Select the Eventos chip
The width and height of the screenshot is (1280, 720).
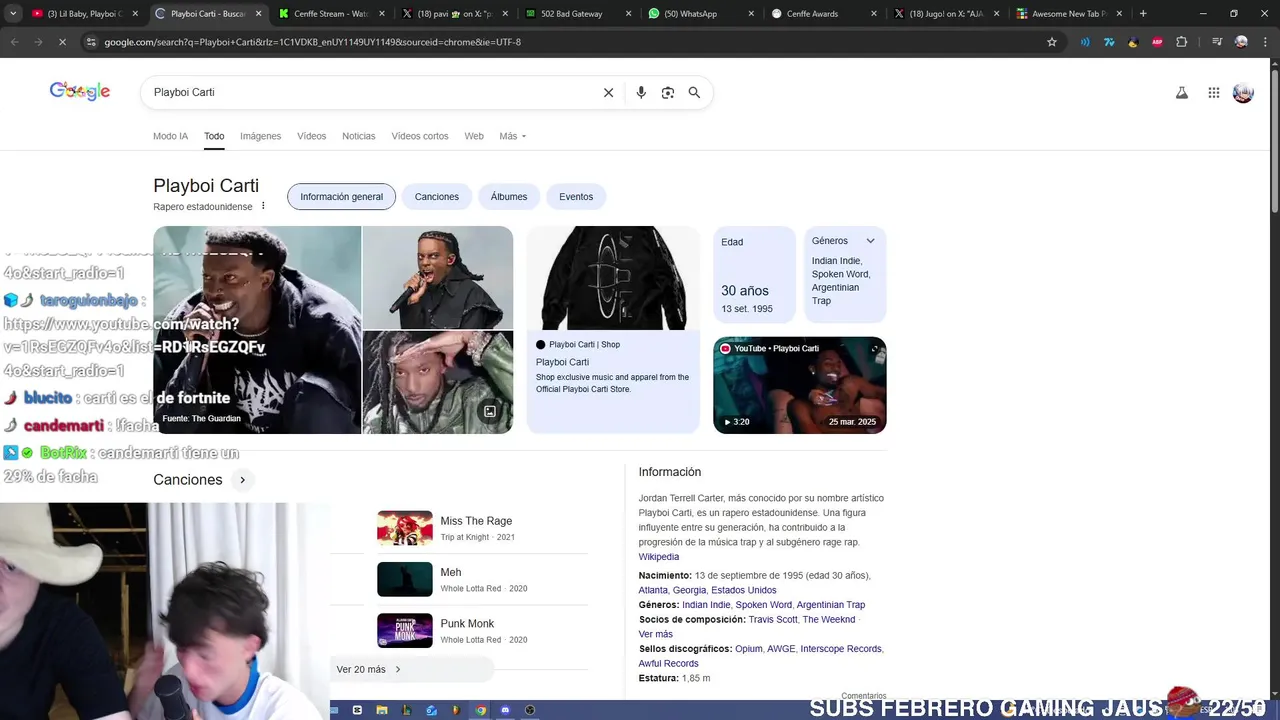point(576,197)
